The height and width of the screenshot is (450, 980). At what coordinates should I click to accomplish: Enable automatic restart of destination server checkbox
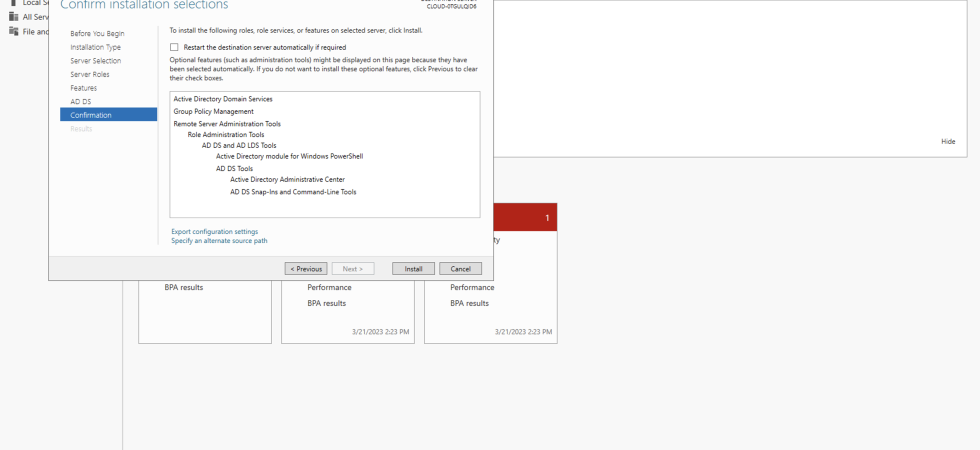tap(174, 47)
